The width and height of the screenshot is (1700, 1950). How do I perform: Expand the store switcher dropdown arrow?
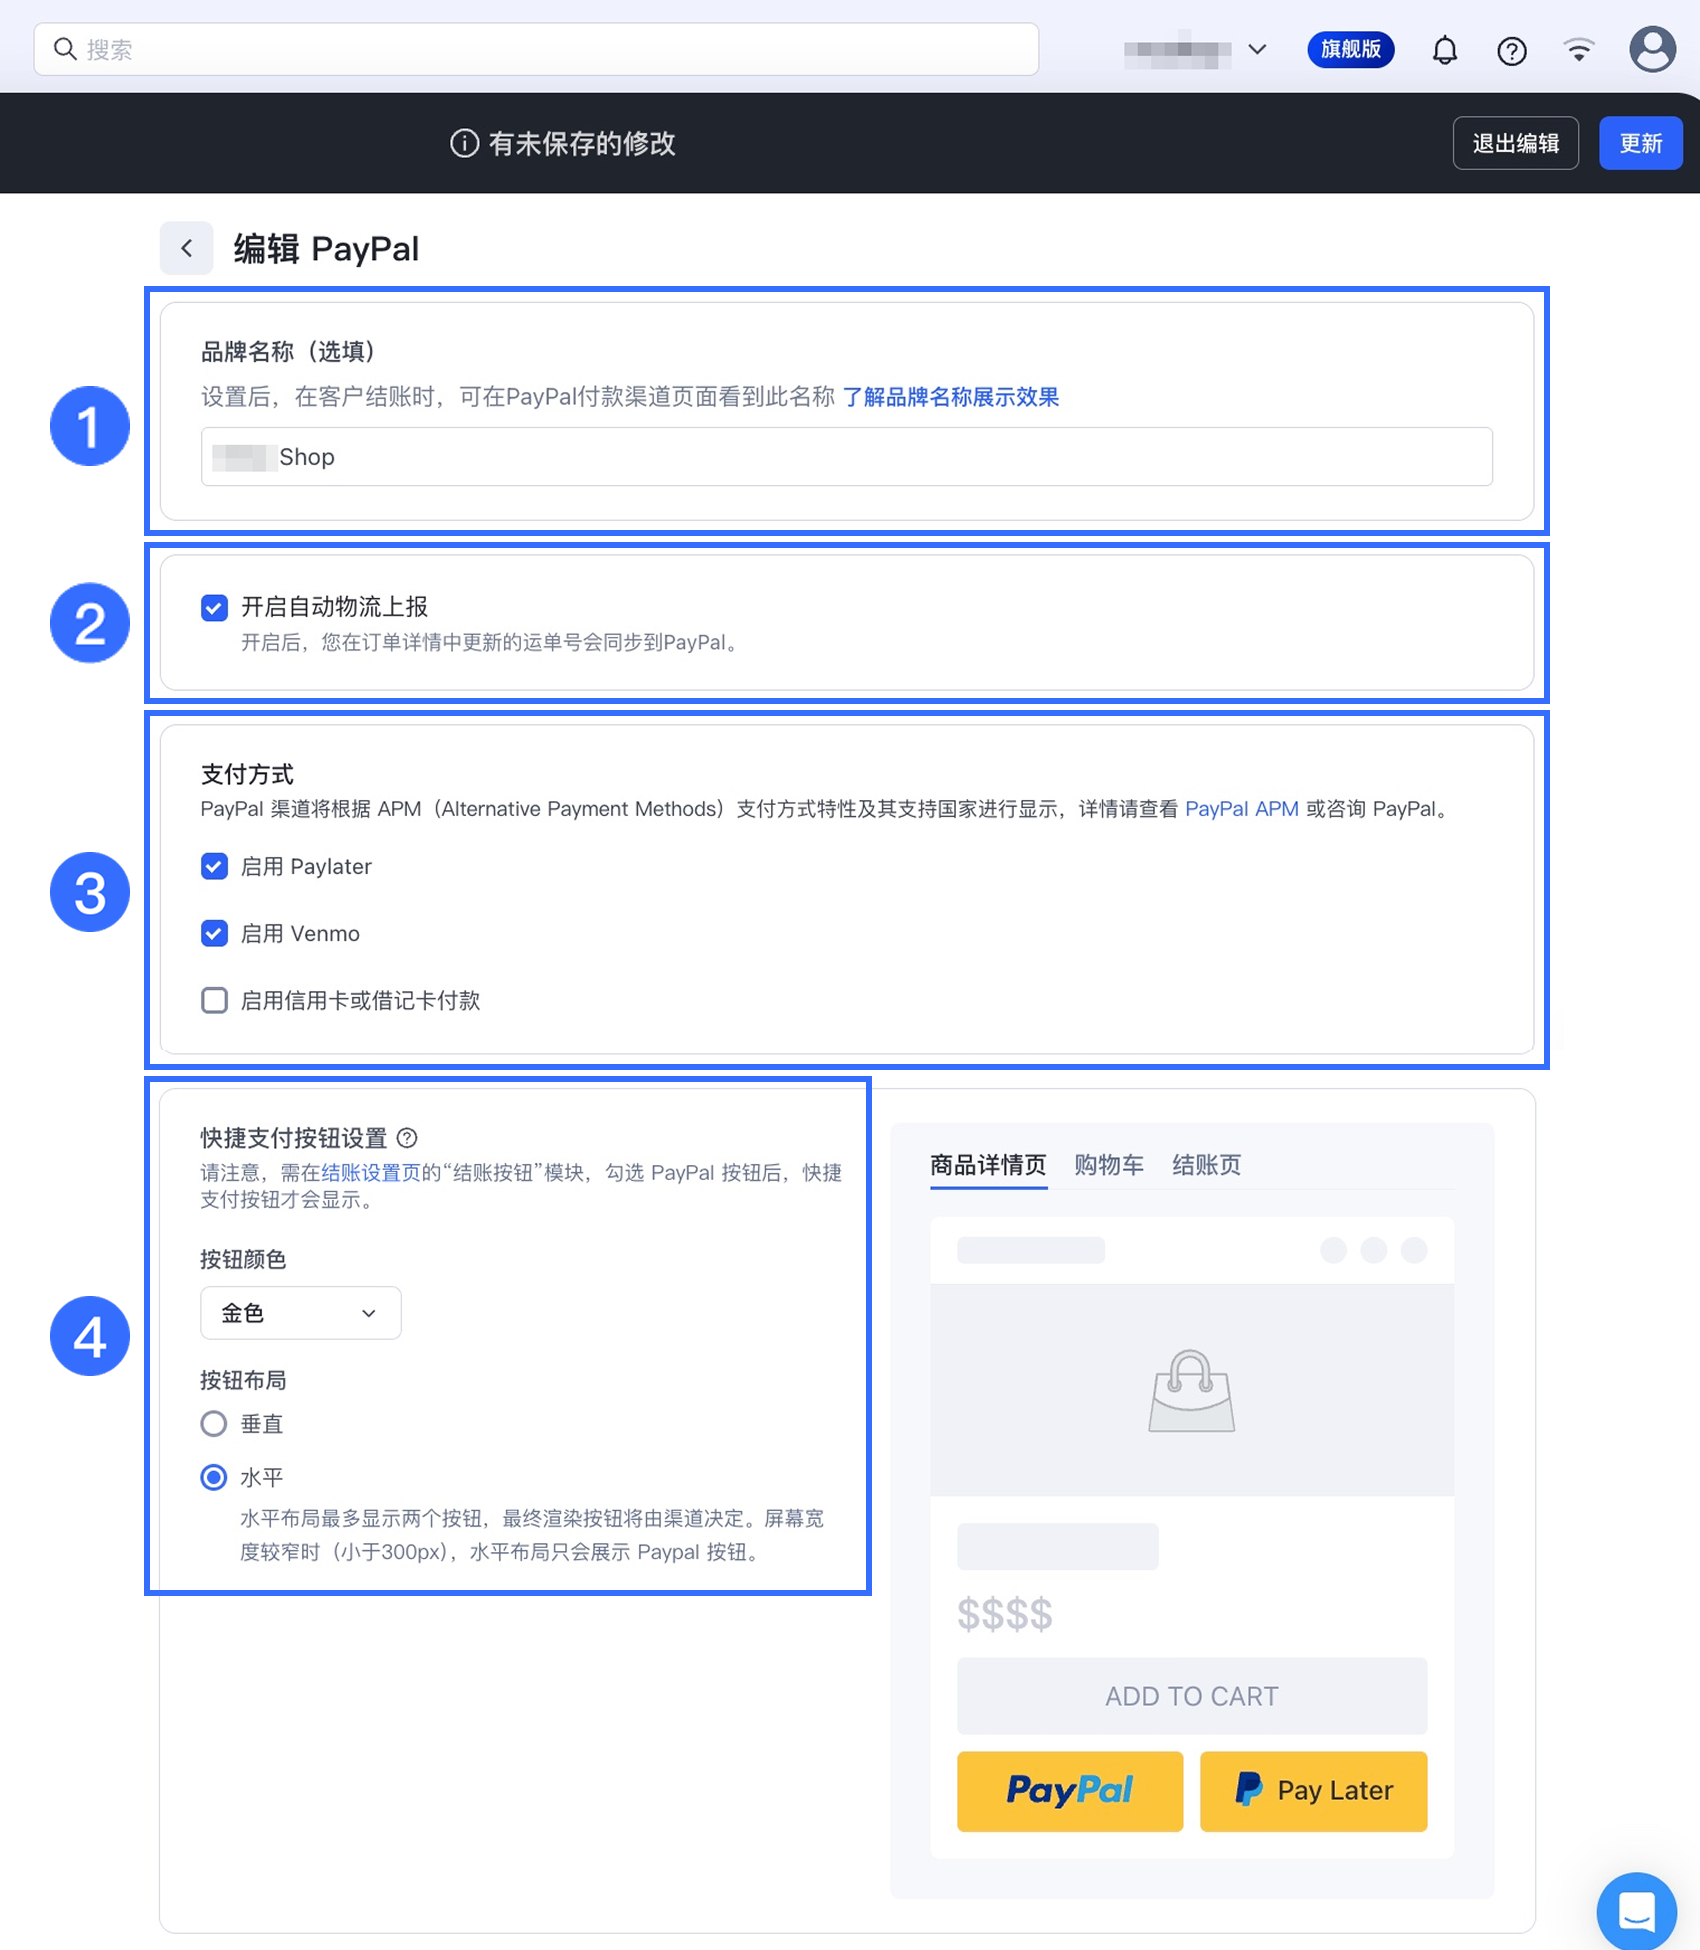click(x=1257, y=49)
